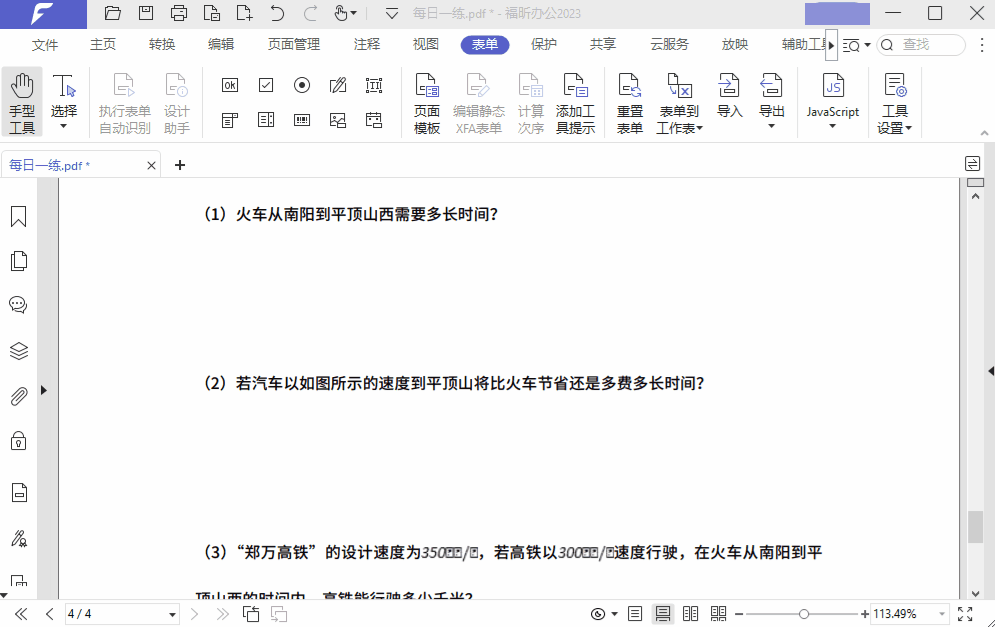This screenshot has width=995, height=627.
Task: Close the 每日一练.pdf document tab
Action: tap(151, 164)
